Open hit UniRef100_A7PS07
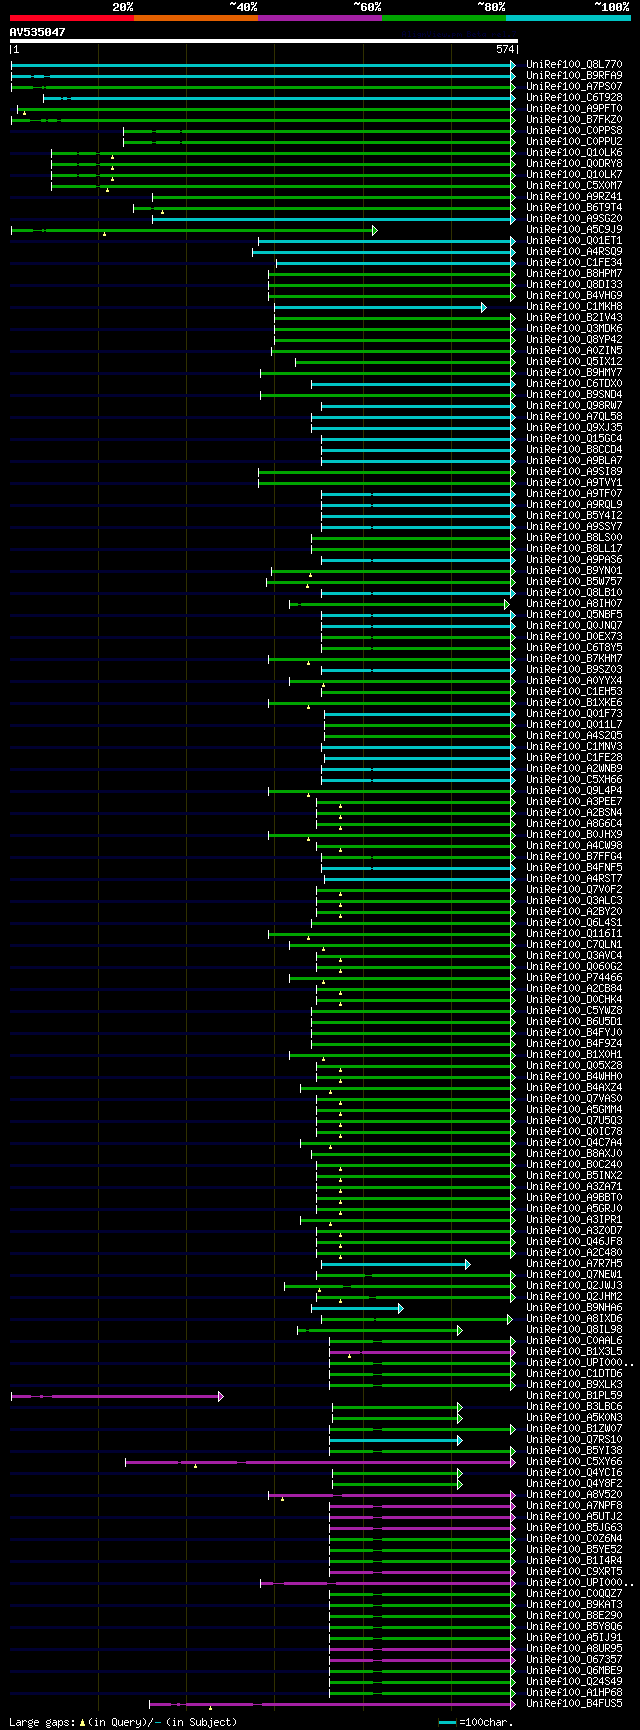The height and width of the screenshot is (1730, 640). 574,87
